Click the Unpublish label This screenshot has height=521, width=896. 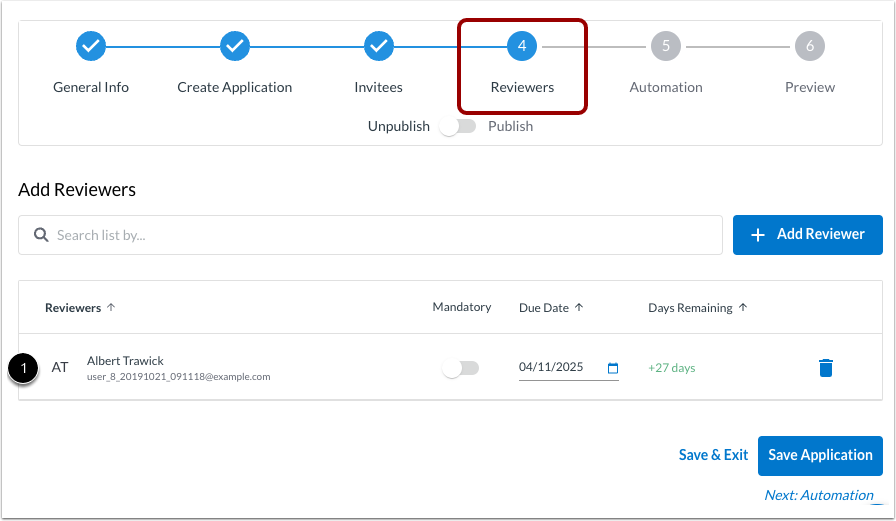[x=398, y=126]
